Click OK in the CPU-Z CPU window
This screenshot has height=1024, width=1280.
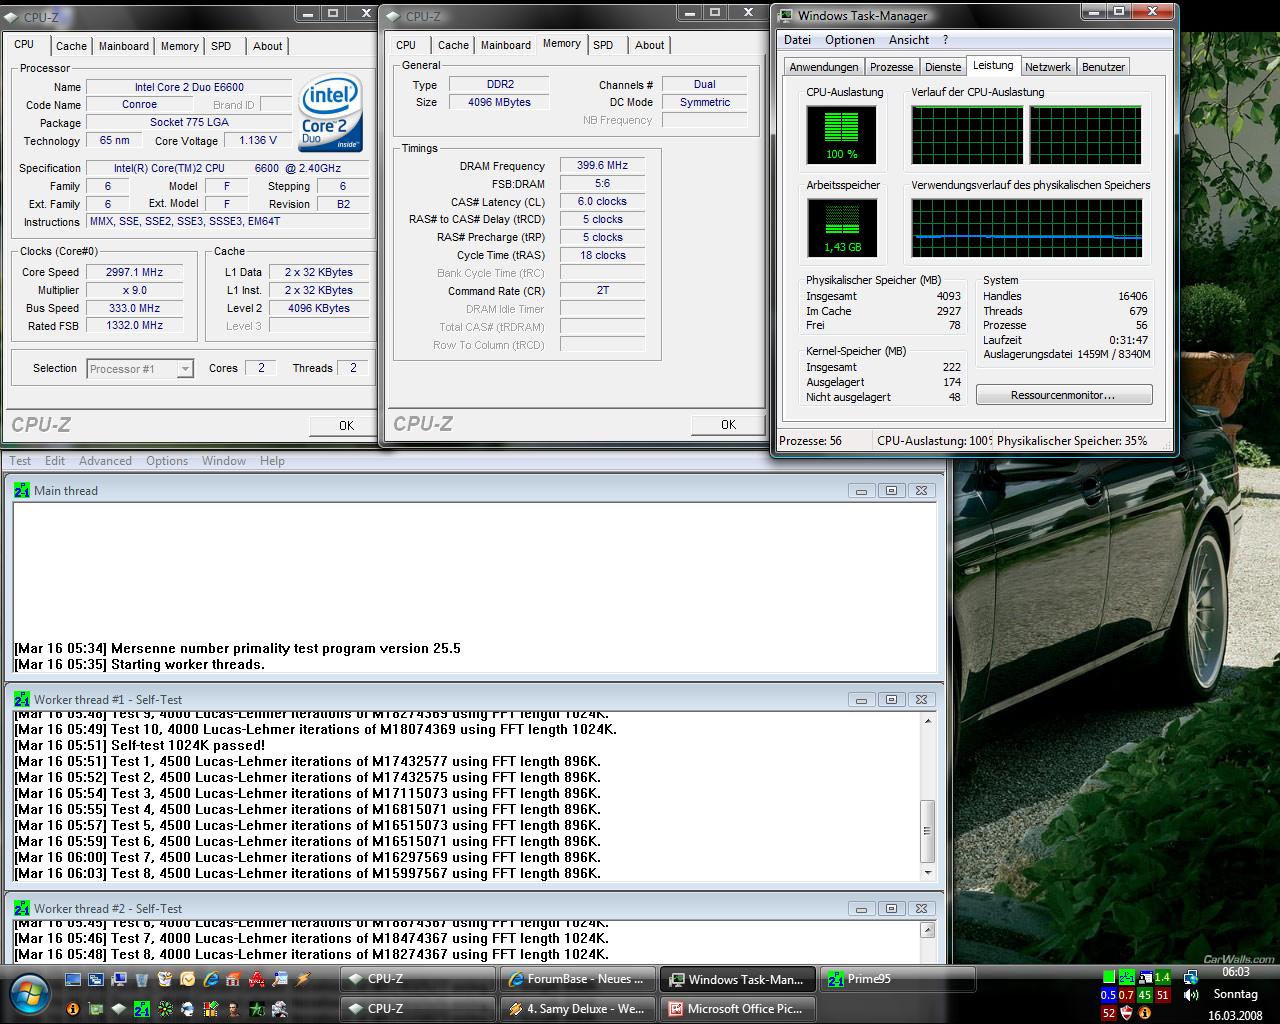click(346, 425)
